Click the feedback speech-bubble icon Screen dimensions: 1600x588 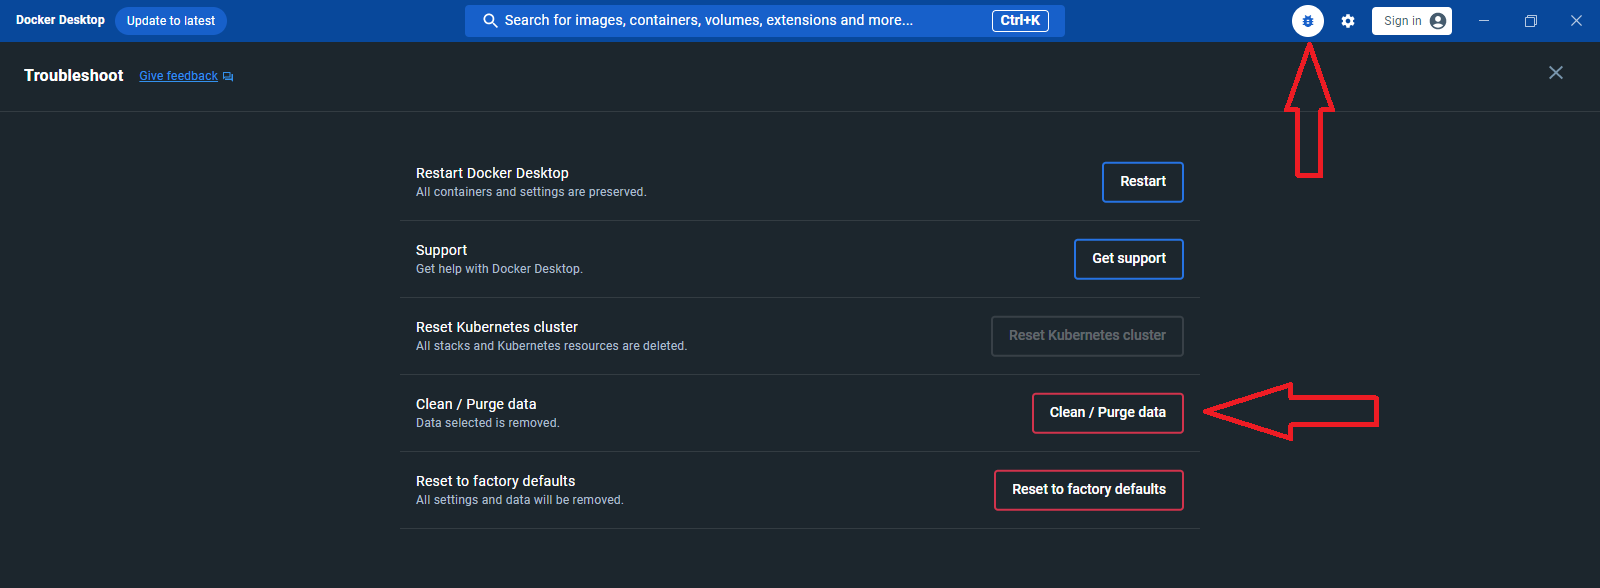[x=228, y=76]
